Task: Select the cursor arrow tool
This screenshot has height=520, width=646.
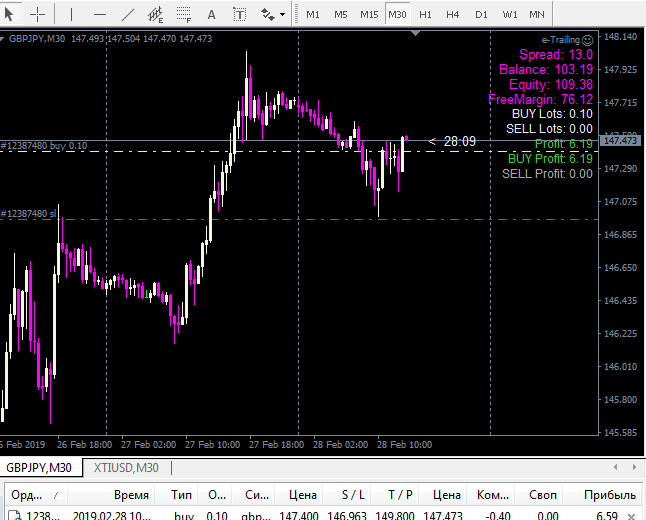Action: point(11,14)
